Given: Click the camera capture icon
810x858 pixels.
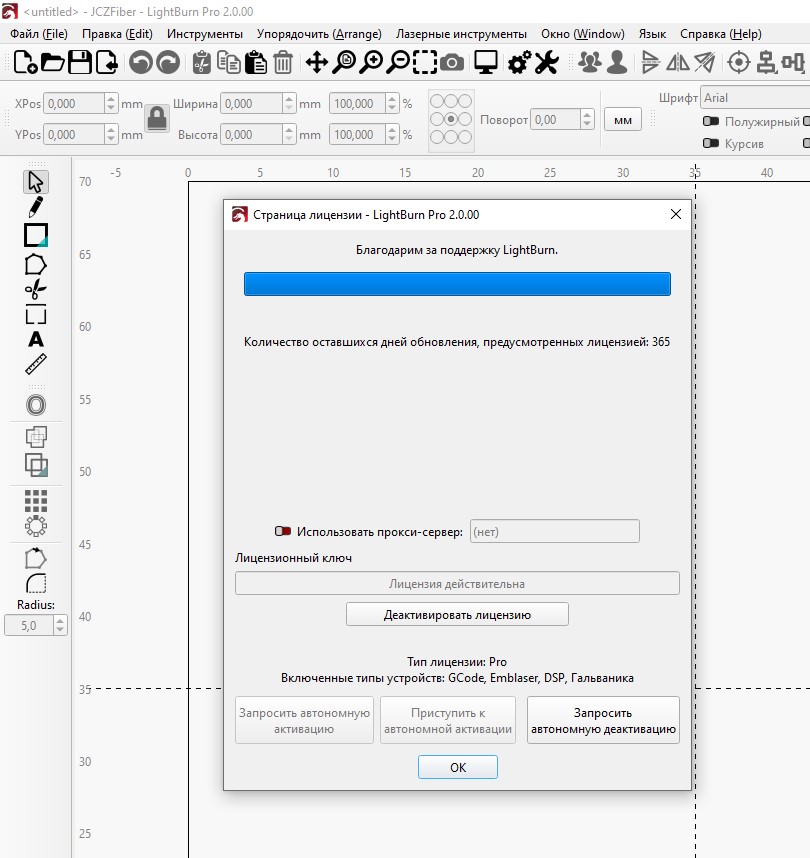Looking at the screenshot, I should tap(452, 63).
